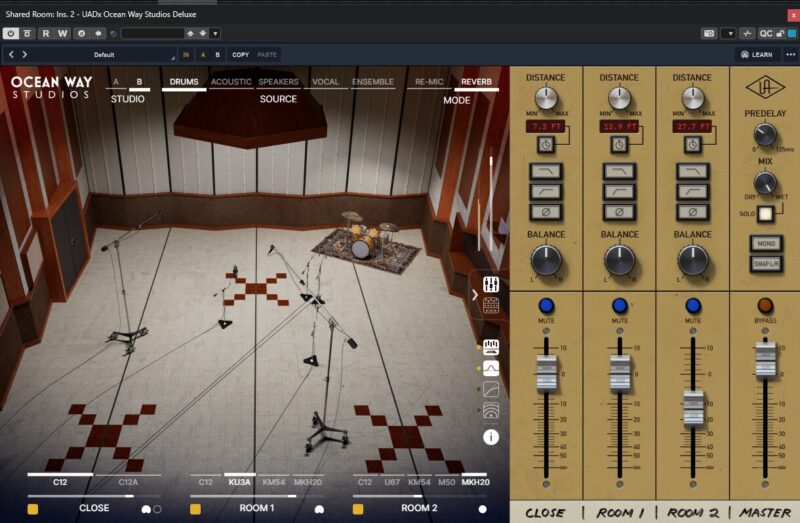Enable Read automation R button
The image size is (800, 523).
click(46, 33)
